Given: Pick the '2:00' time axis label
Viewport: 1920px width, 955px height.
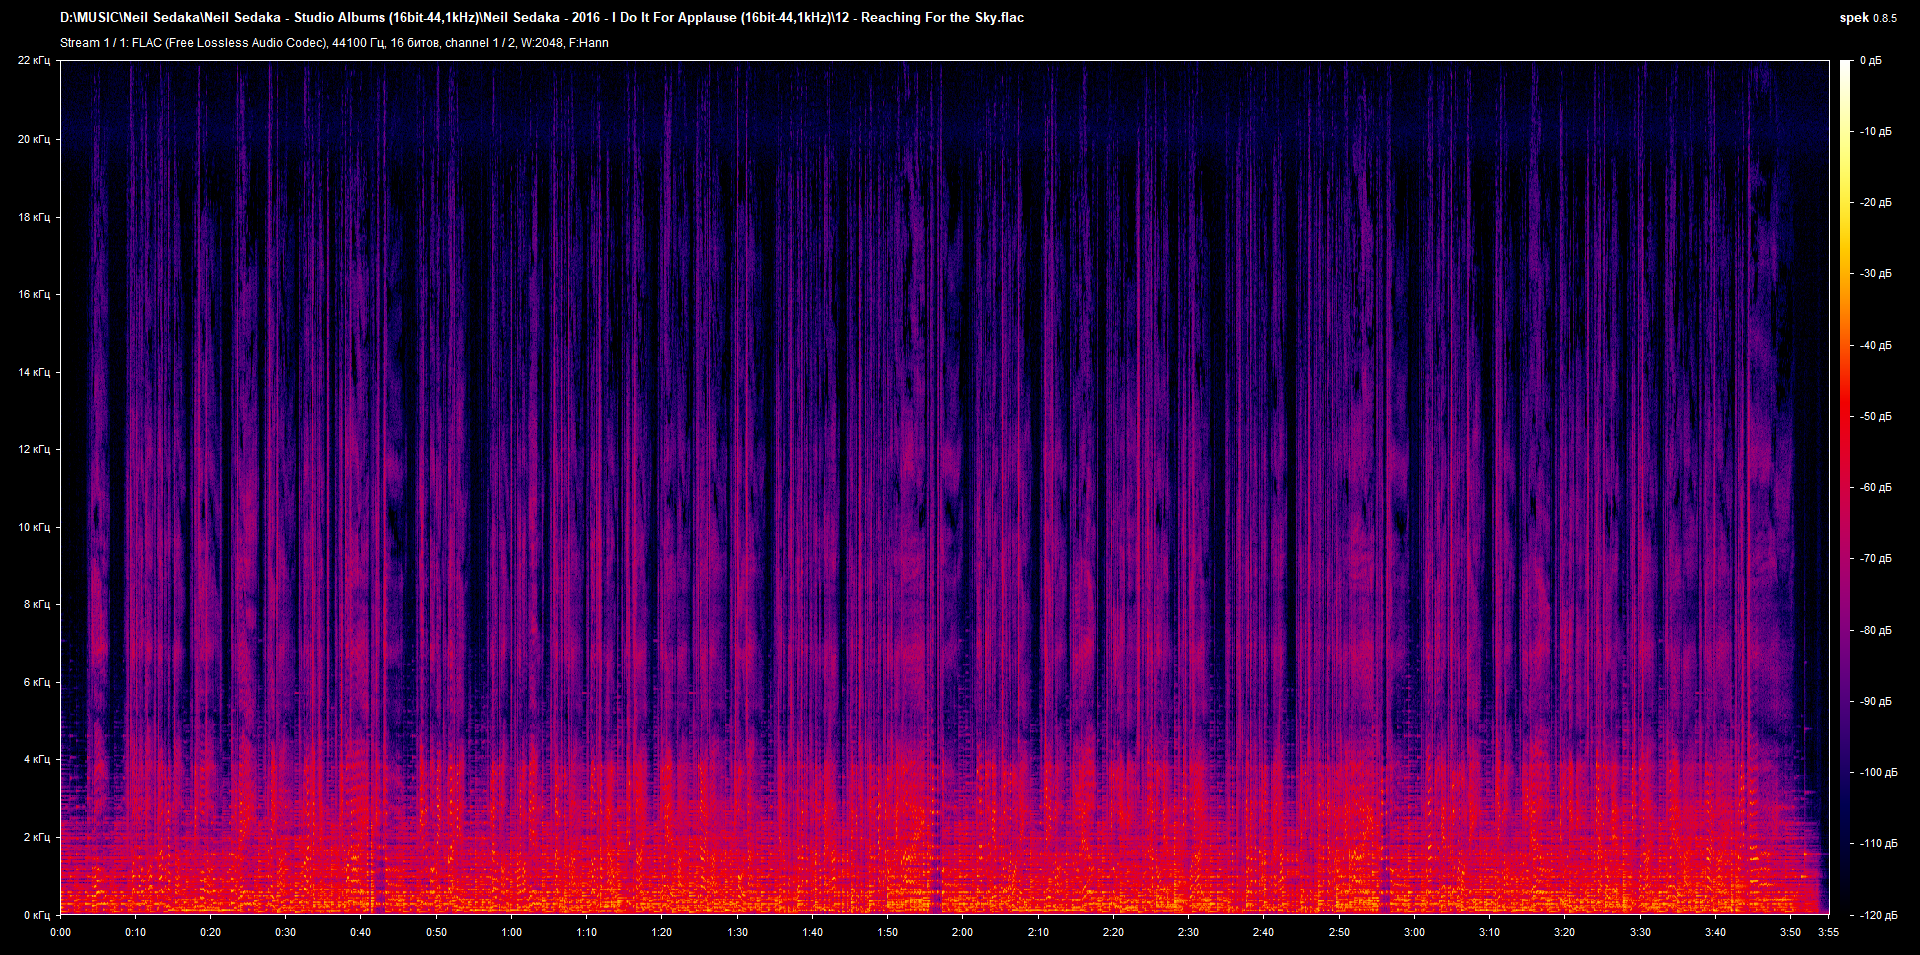Looking at the screenshot, I should (963, 932).
